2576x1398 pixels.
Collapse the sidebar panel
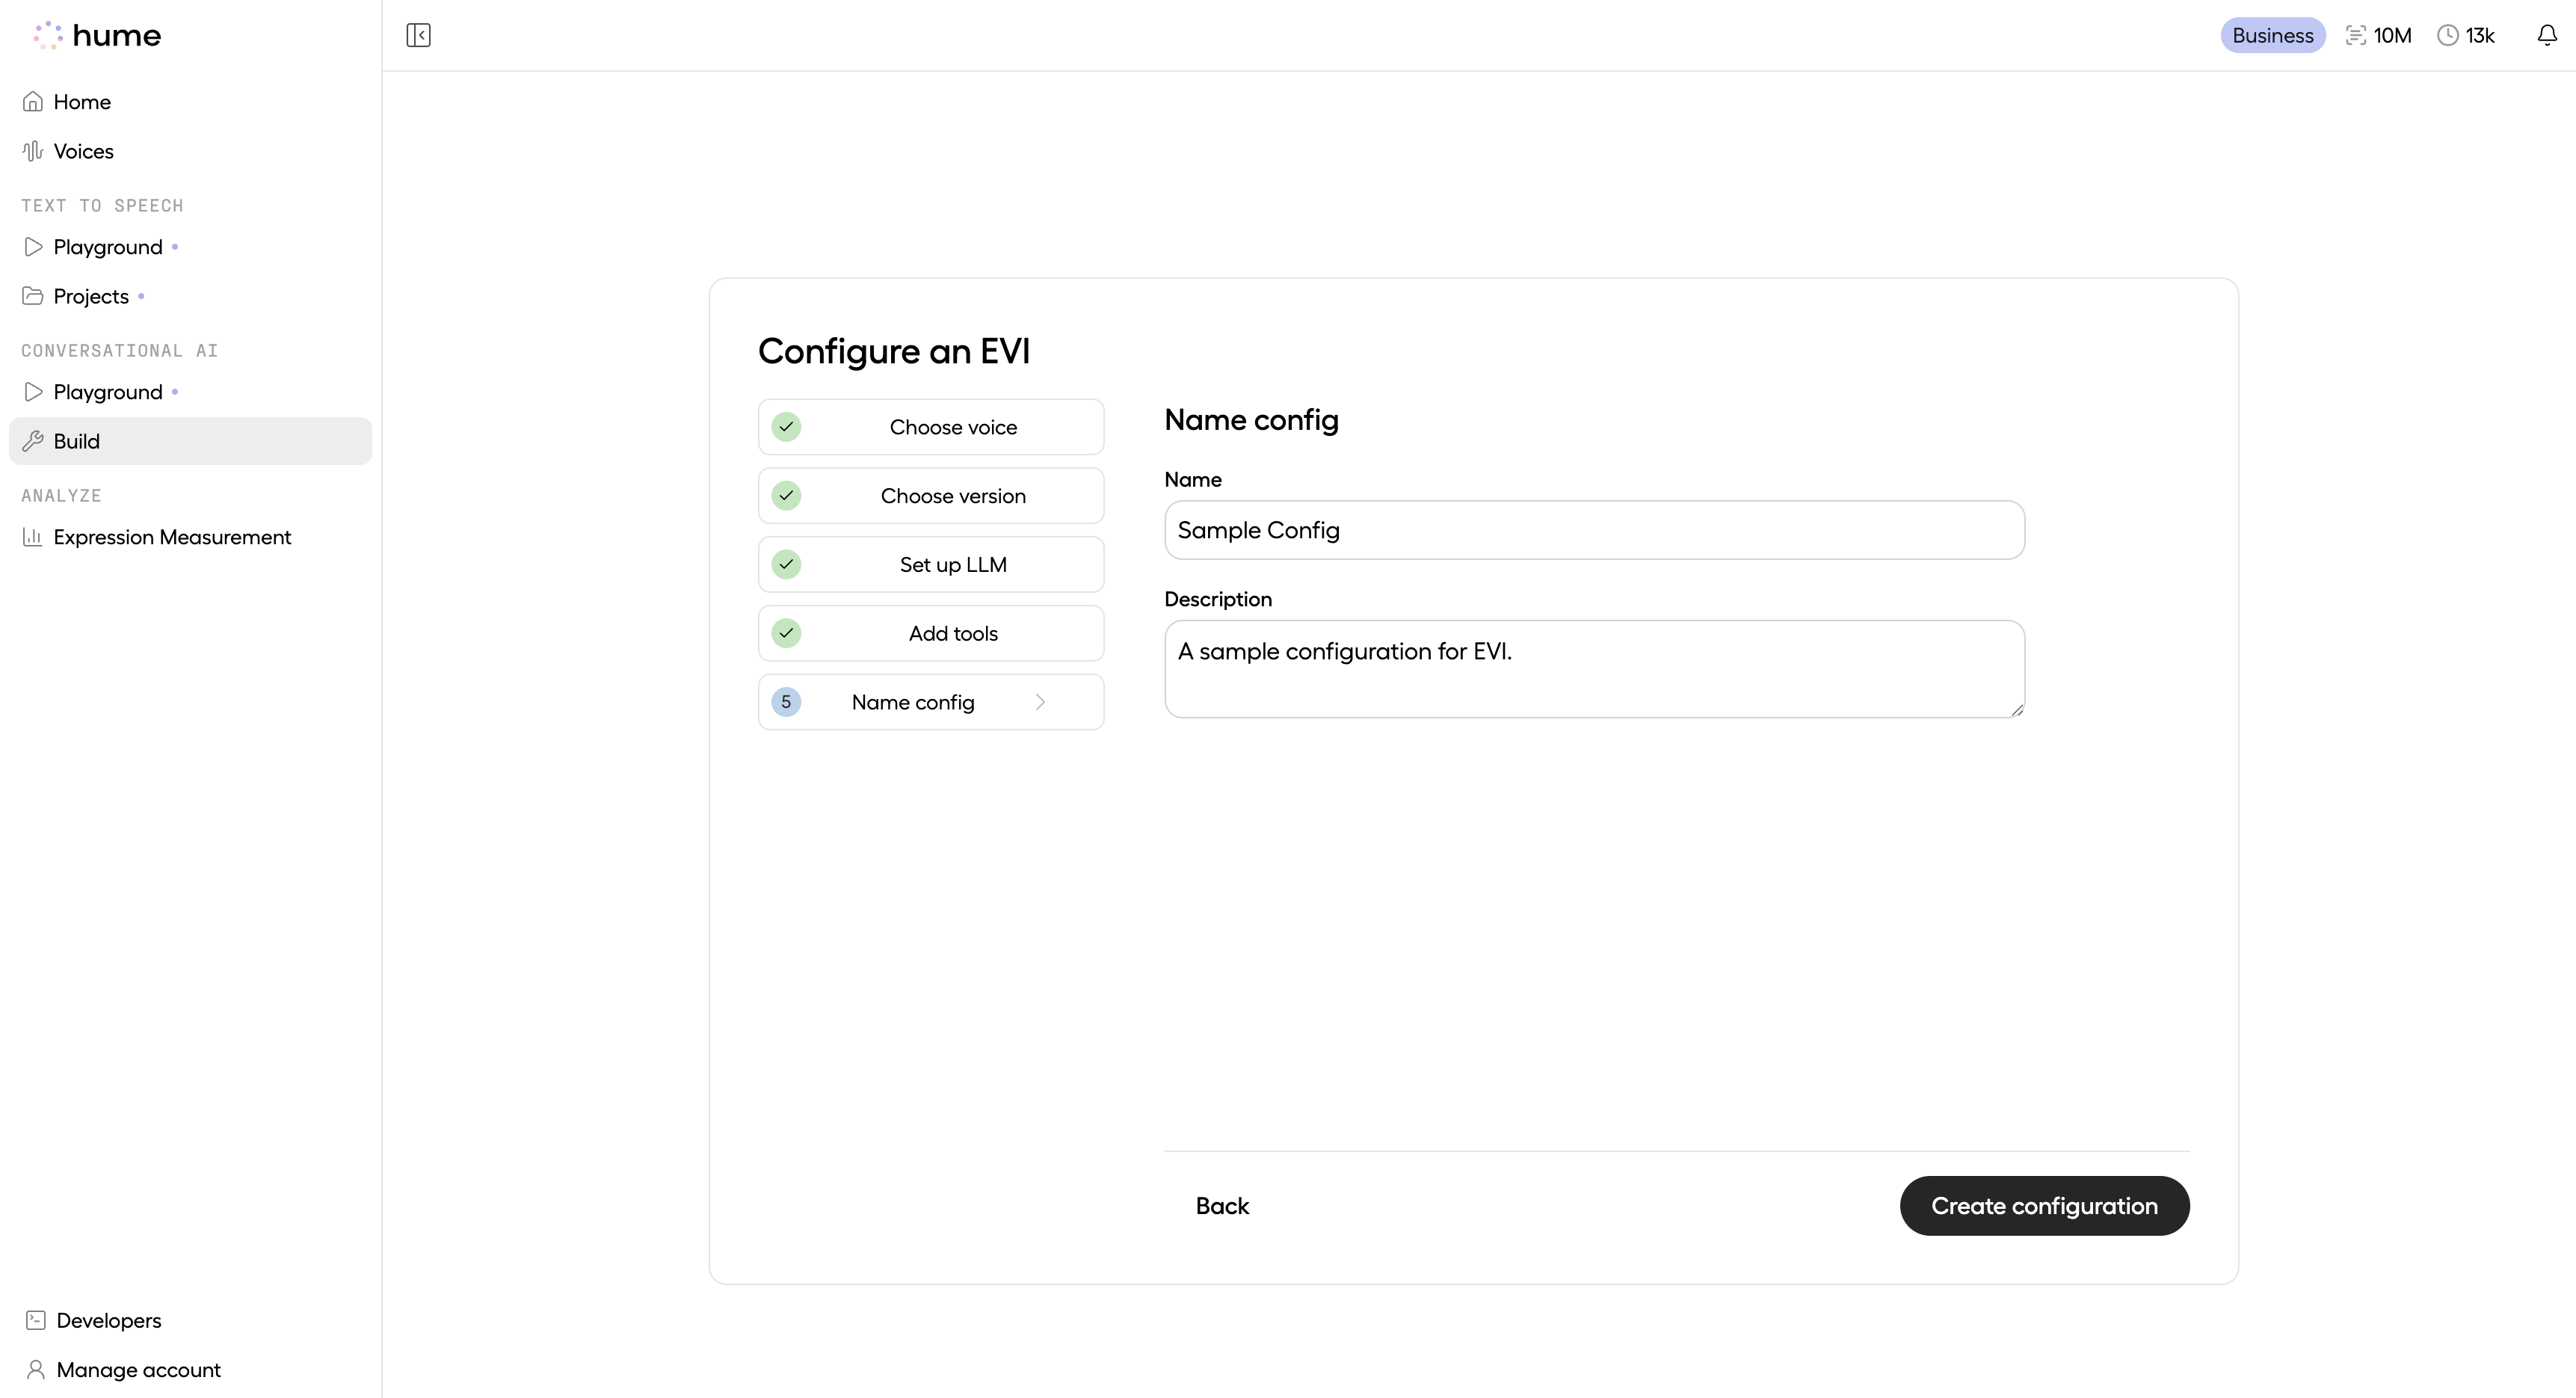[418, 35]
